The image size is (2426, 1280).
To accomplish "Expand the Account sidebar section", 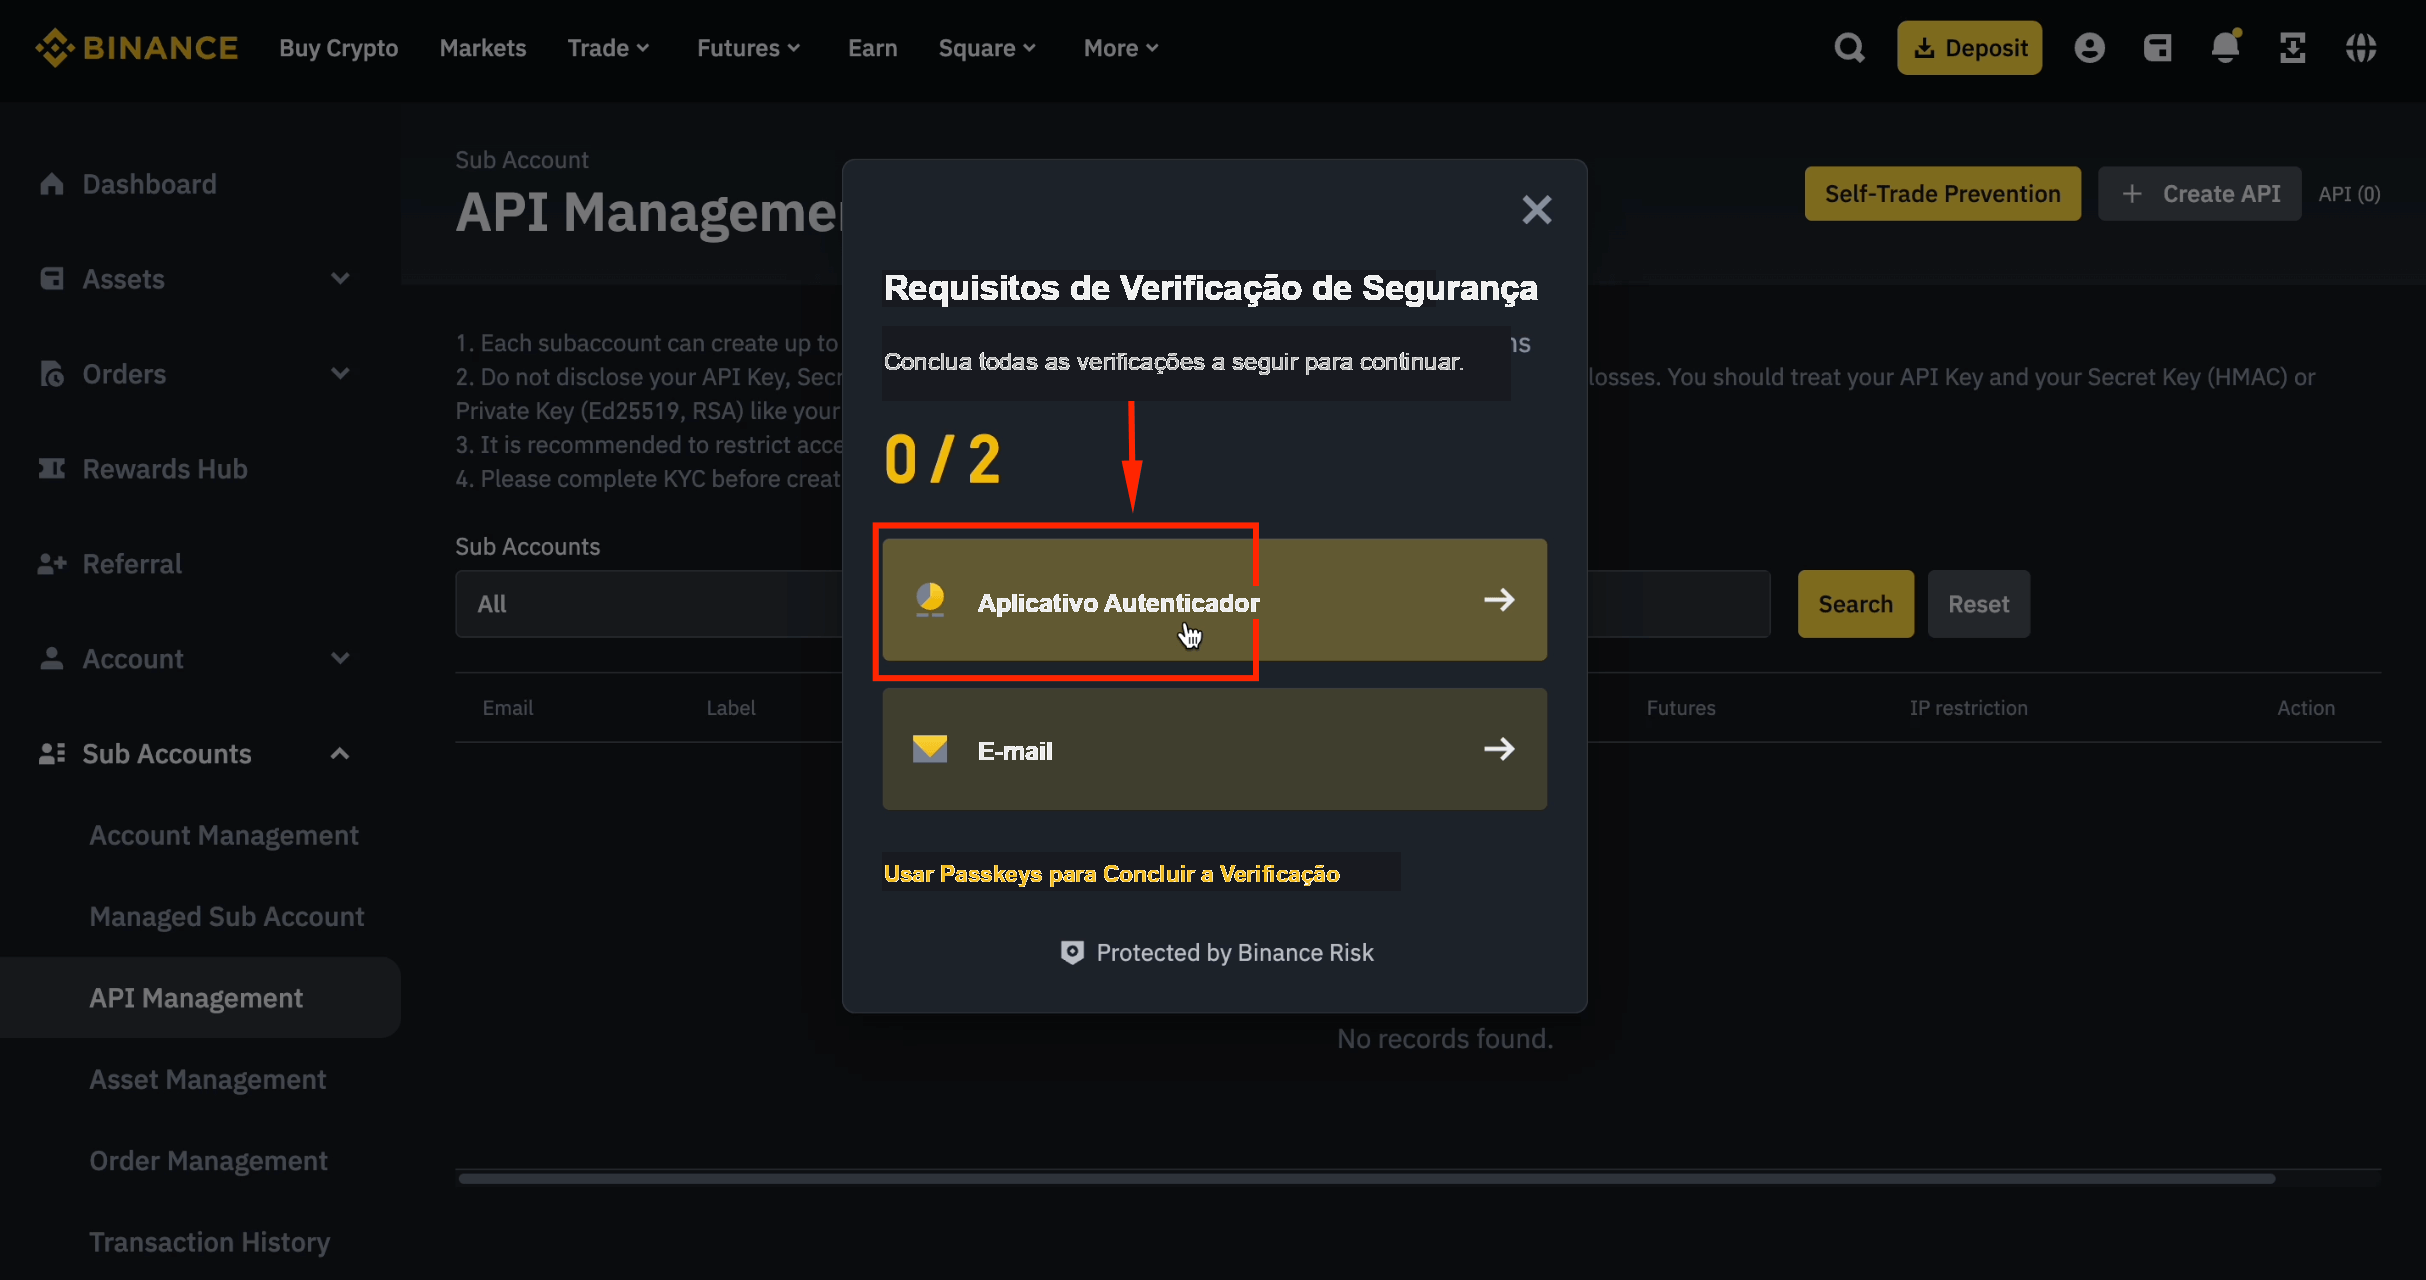I will tap(340, 659).
